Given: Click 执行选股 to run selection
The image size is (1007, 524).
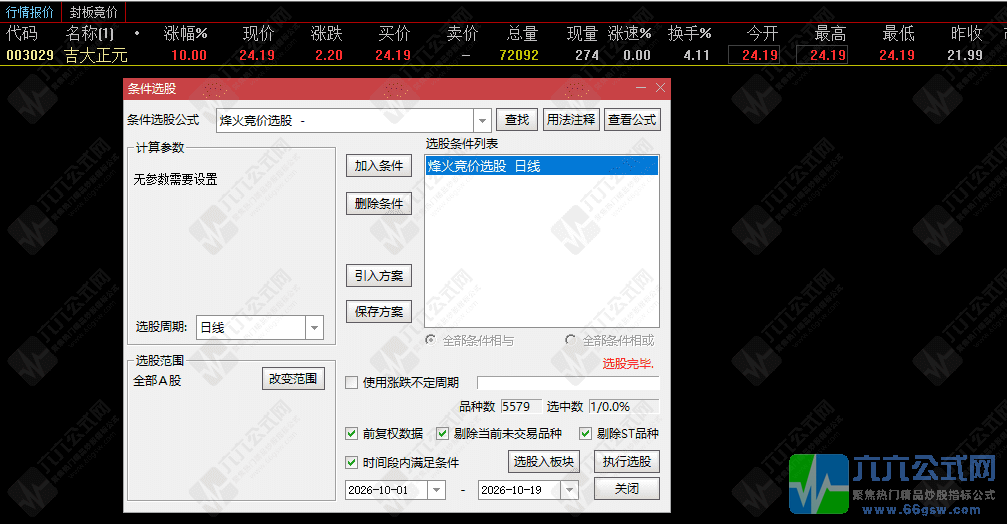Looking at the screenshot, I should tap(627, 462).
